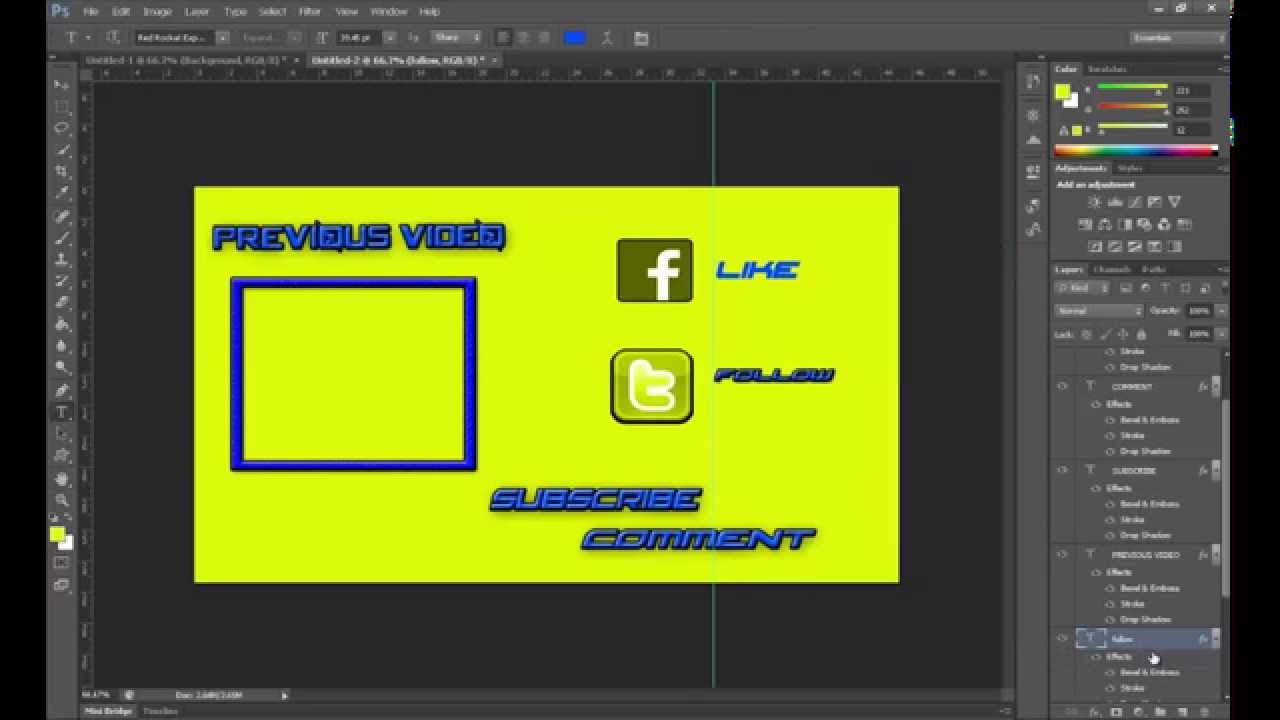Open the anti-aliasing Sharp dropdown

pos(456,38)
